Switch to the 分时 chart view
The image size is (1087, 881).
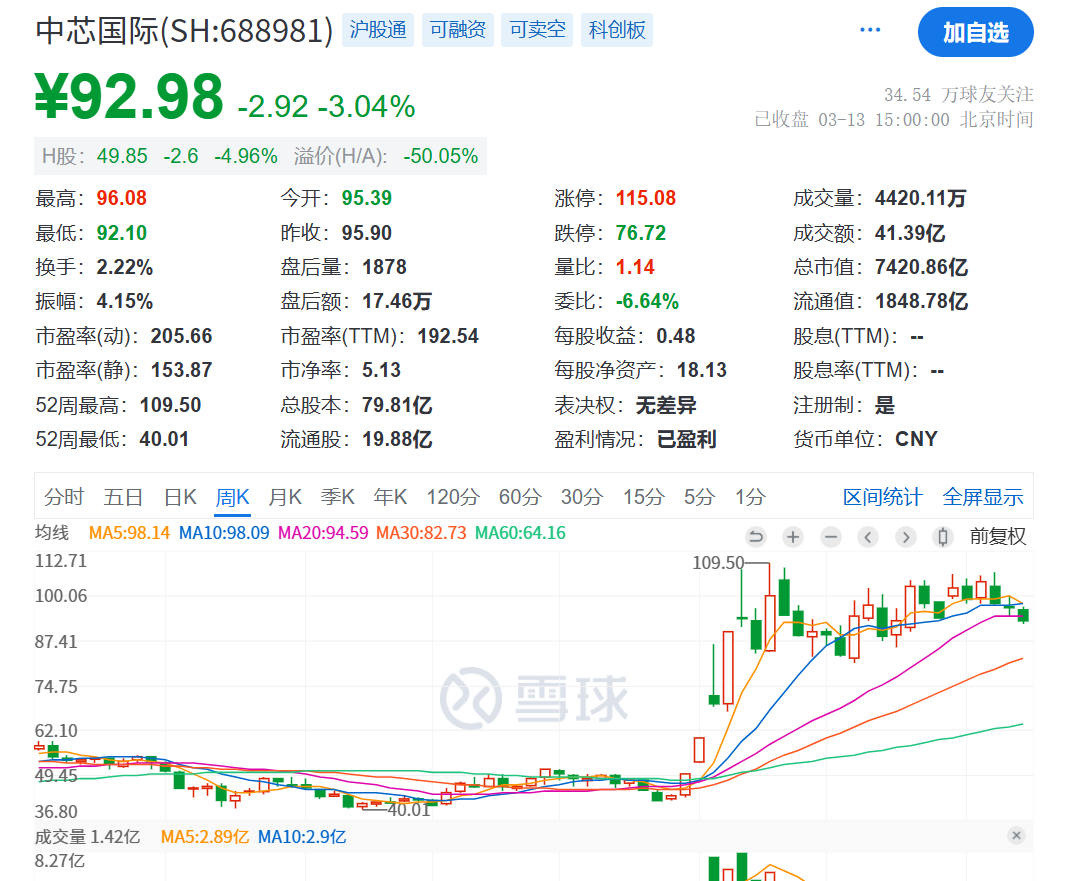(x=64, y=497)
